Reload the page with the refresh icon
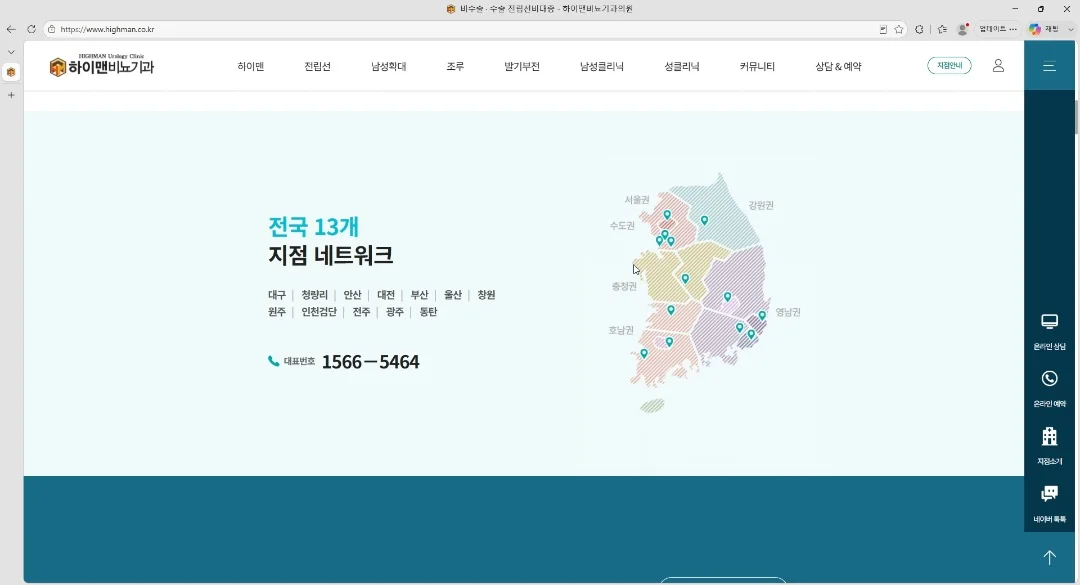 coord(31,30)
